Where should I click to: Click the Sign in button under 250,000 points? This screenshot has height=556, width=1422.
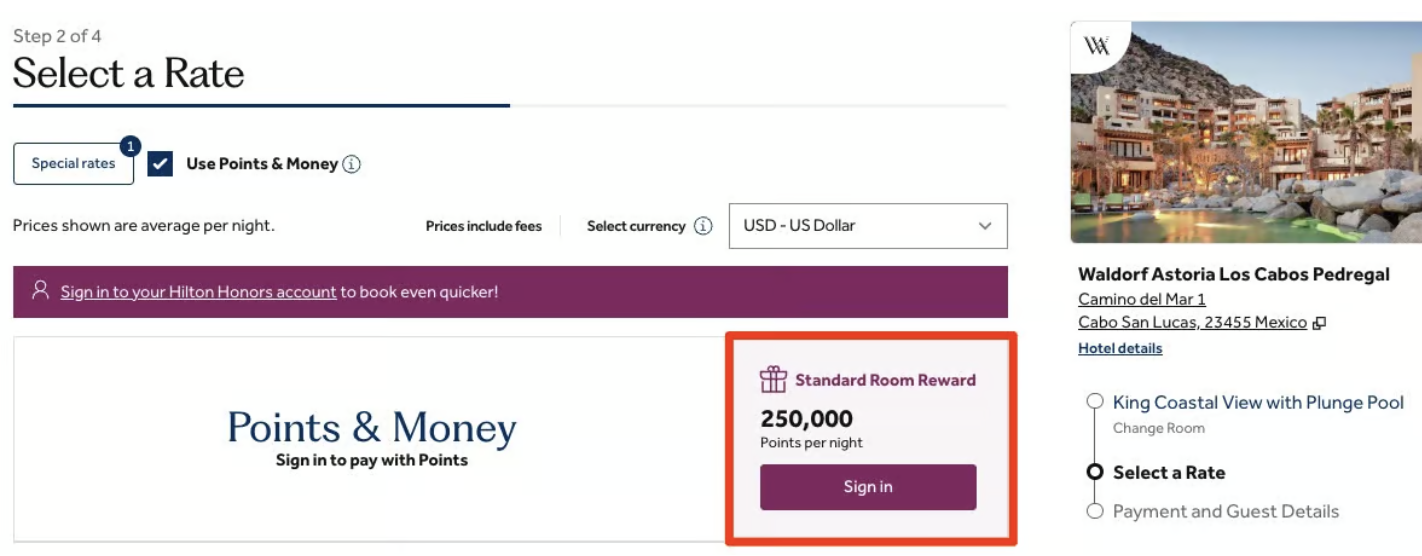(868, 487)
